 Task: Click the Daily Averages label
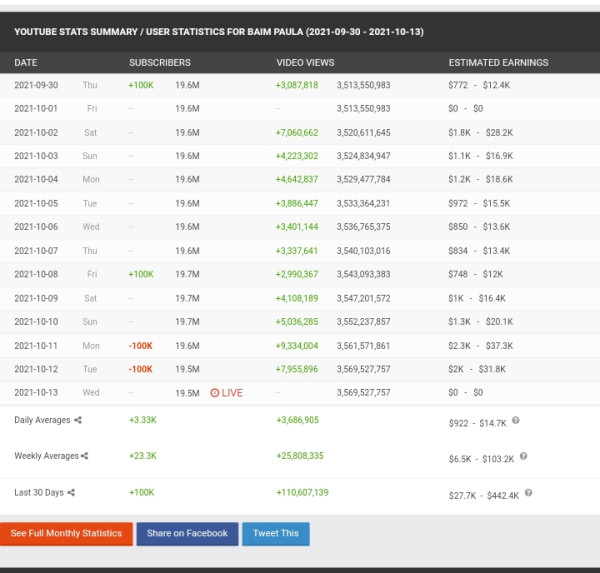[x=42, y=420]
